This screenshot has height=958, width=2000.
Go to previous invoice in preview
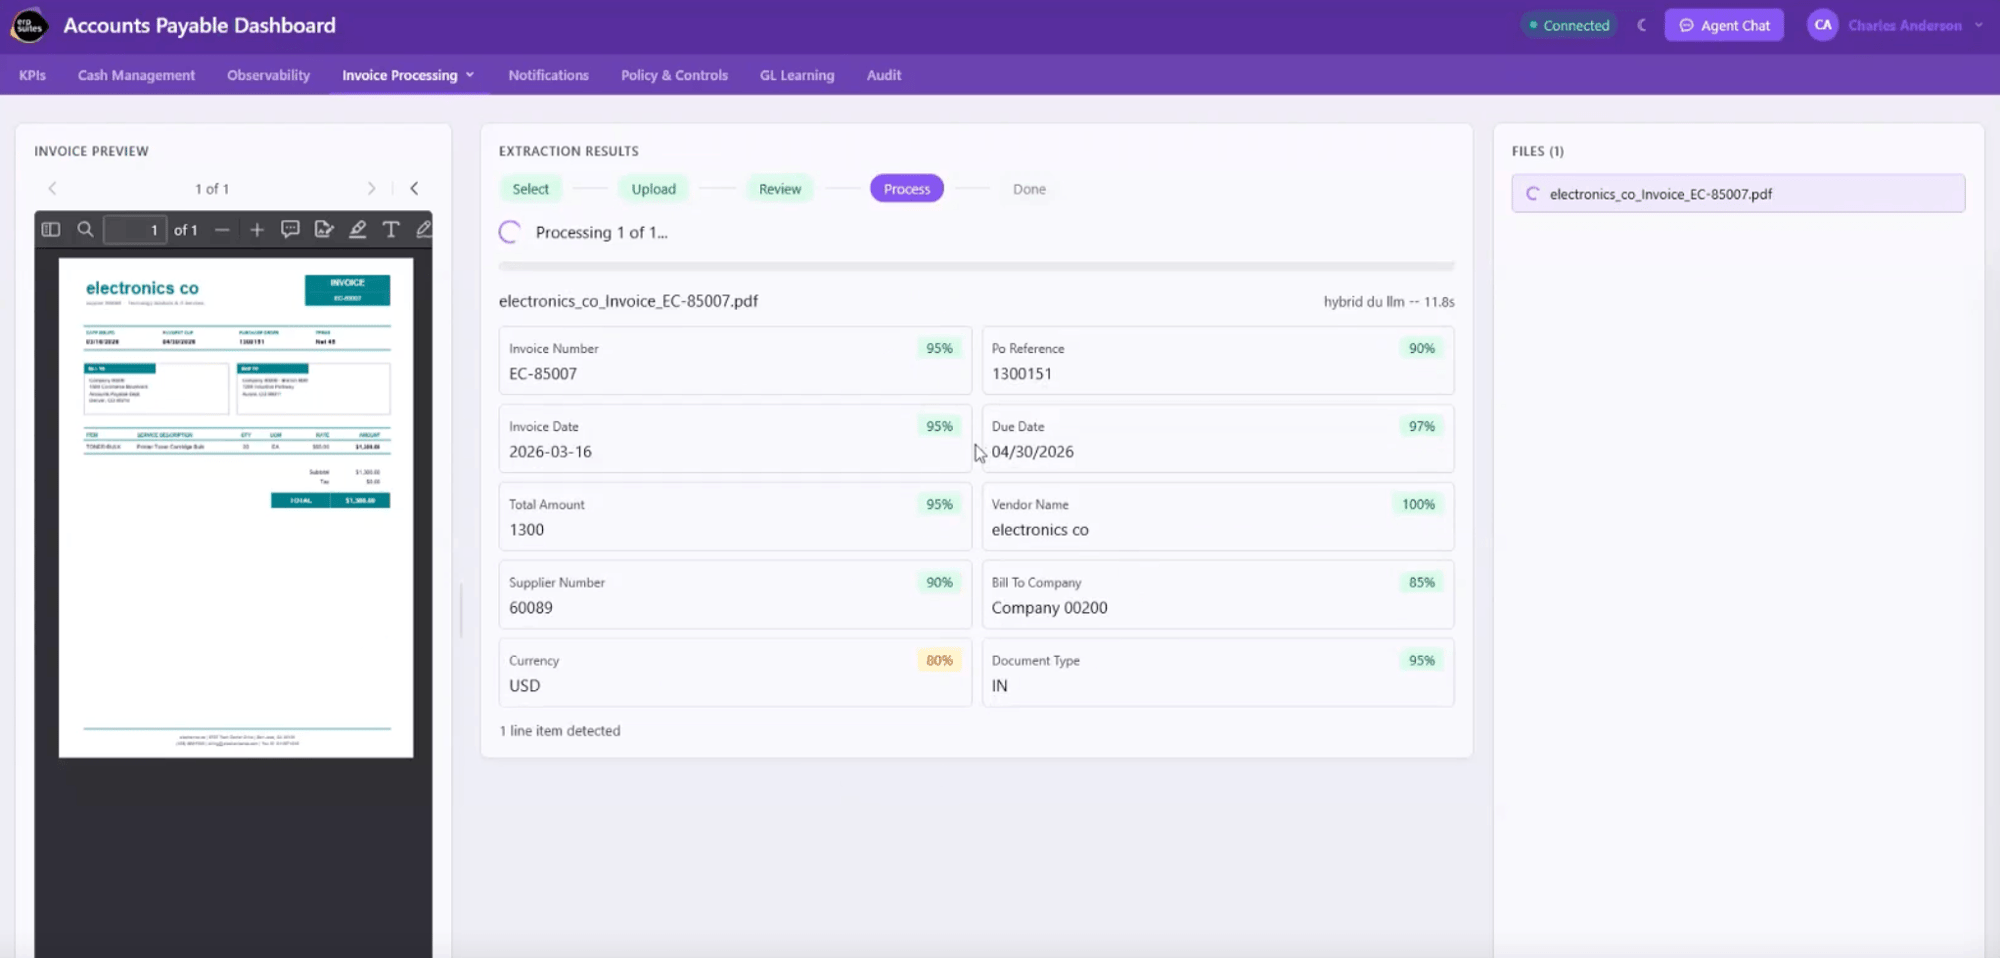click(x=52, y=188)
